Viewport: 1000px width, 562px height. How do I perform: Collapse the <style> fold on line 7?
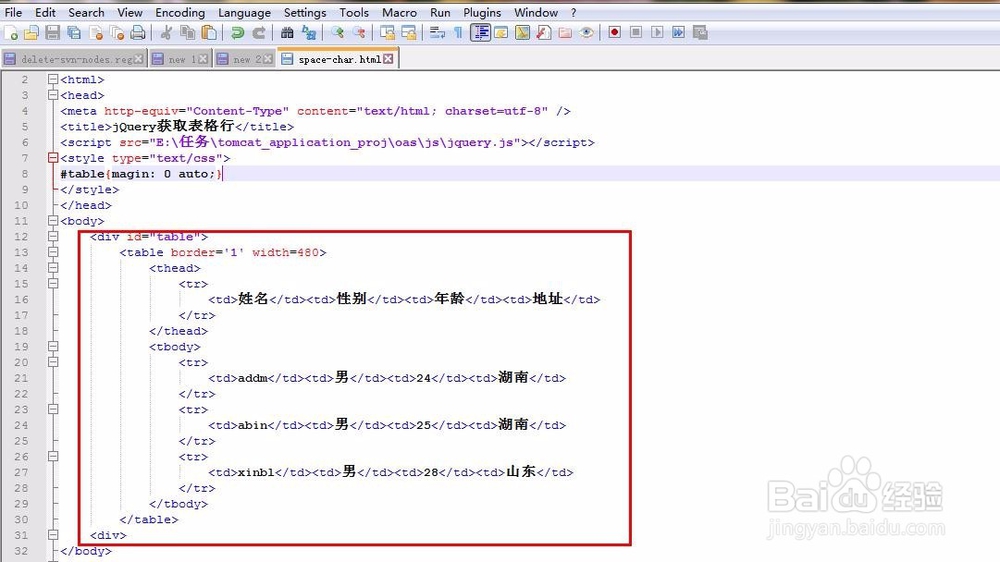(53, 158)
